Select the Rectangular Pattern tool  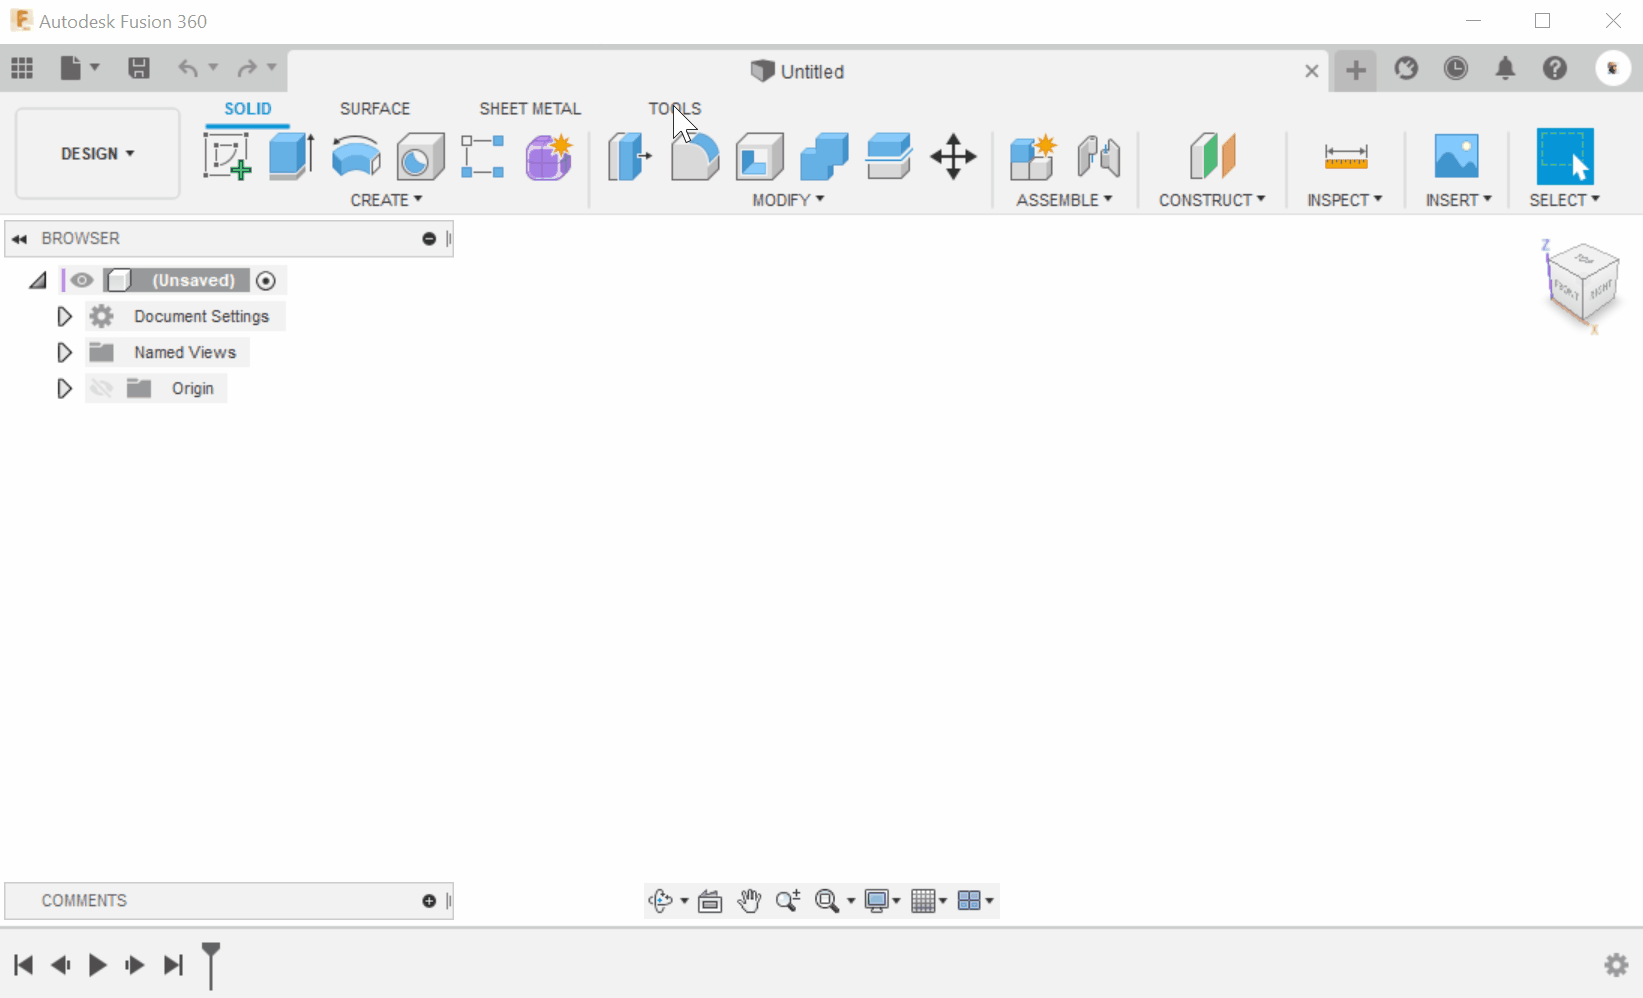[x=482, y=157]
